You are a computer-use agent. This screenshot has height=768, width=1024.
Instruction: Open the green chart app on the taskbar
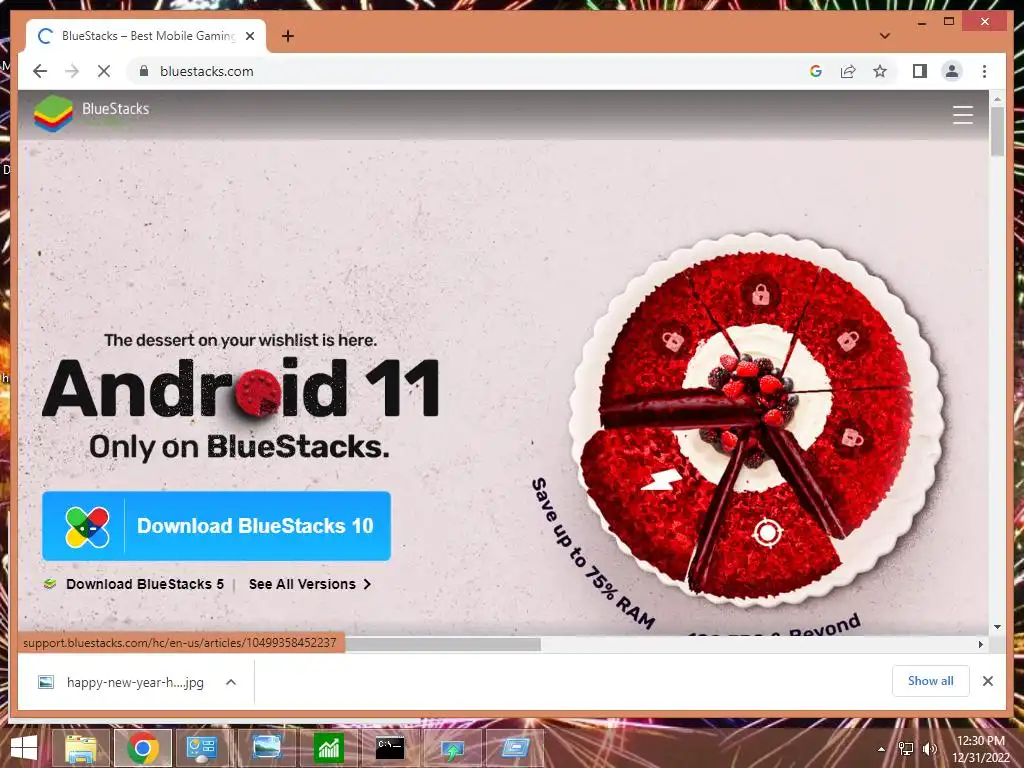(x=328, y=748)
